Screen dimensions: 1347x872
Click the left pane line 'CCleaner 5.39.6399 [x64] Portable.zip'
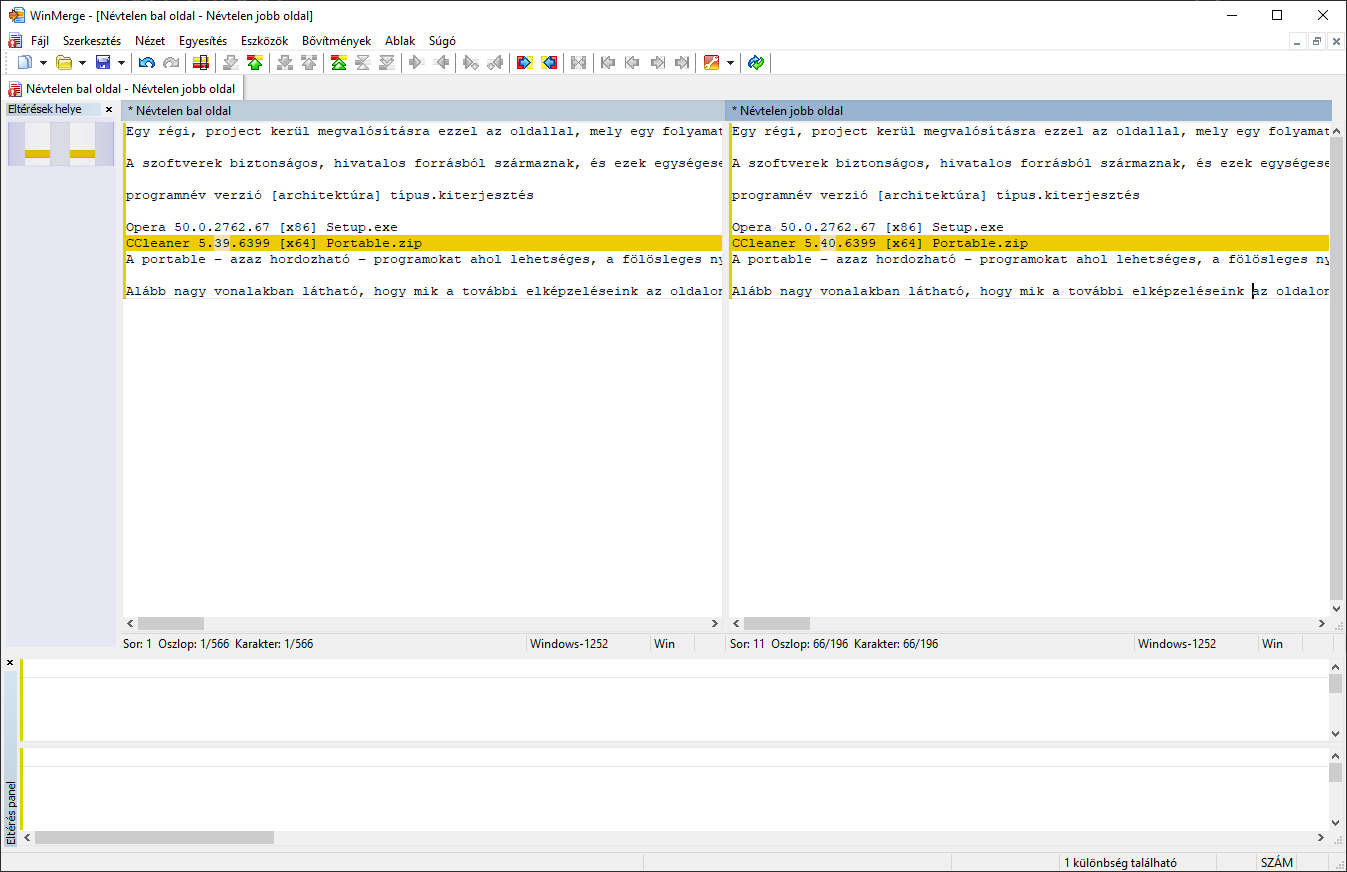422,243
